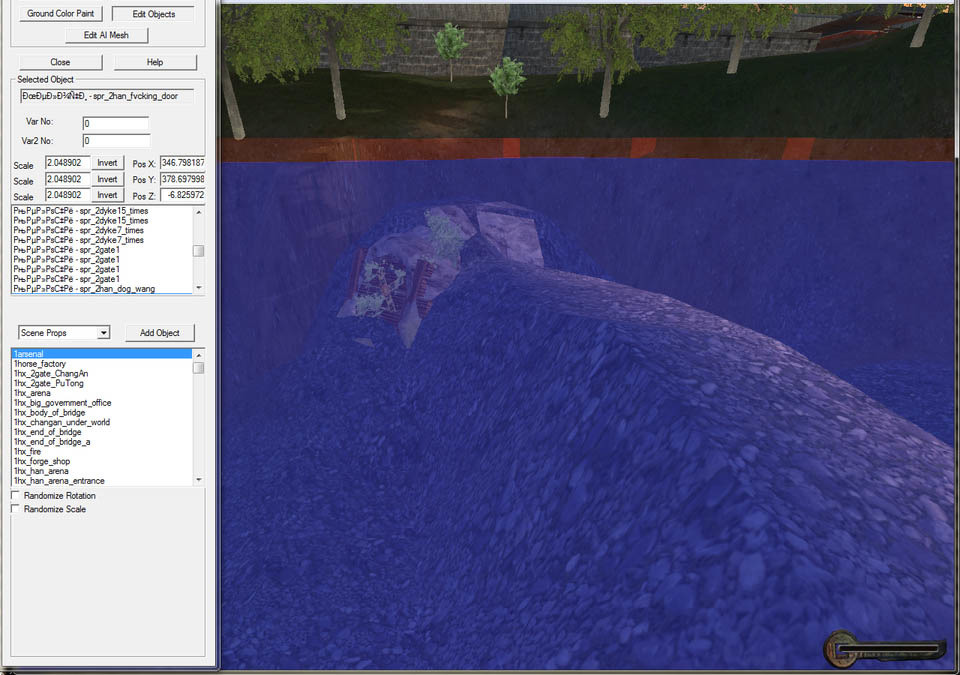This screenshot has height=675, width=960.
Task: Click the Close button in the editor panel
Action: coord(60,62)
